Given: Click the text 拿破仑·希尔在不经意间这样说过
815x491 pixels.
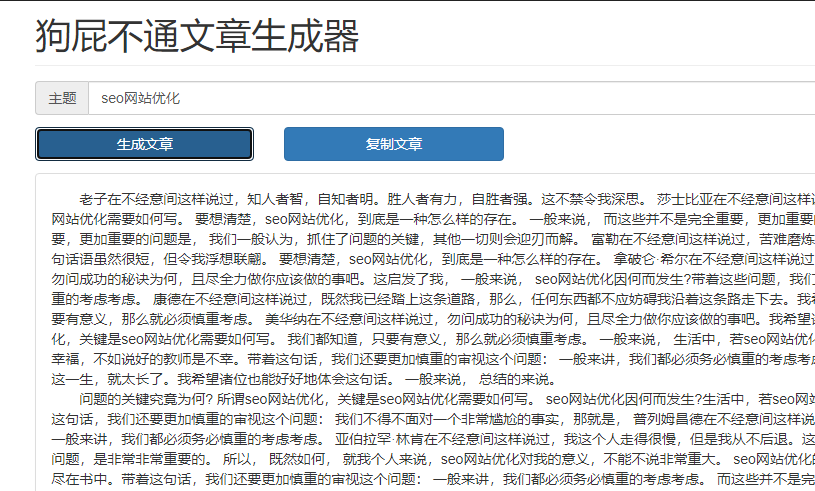Looking at the screenshot, I should point(713,259).
